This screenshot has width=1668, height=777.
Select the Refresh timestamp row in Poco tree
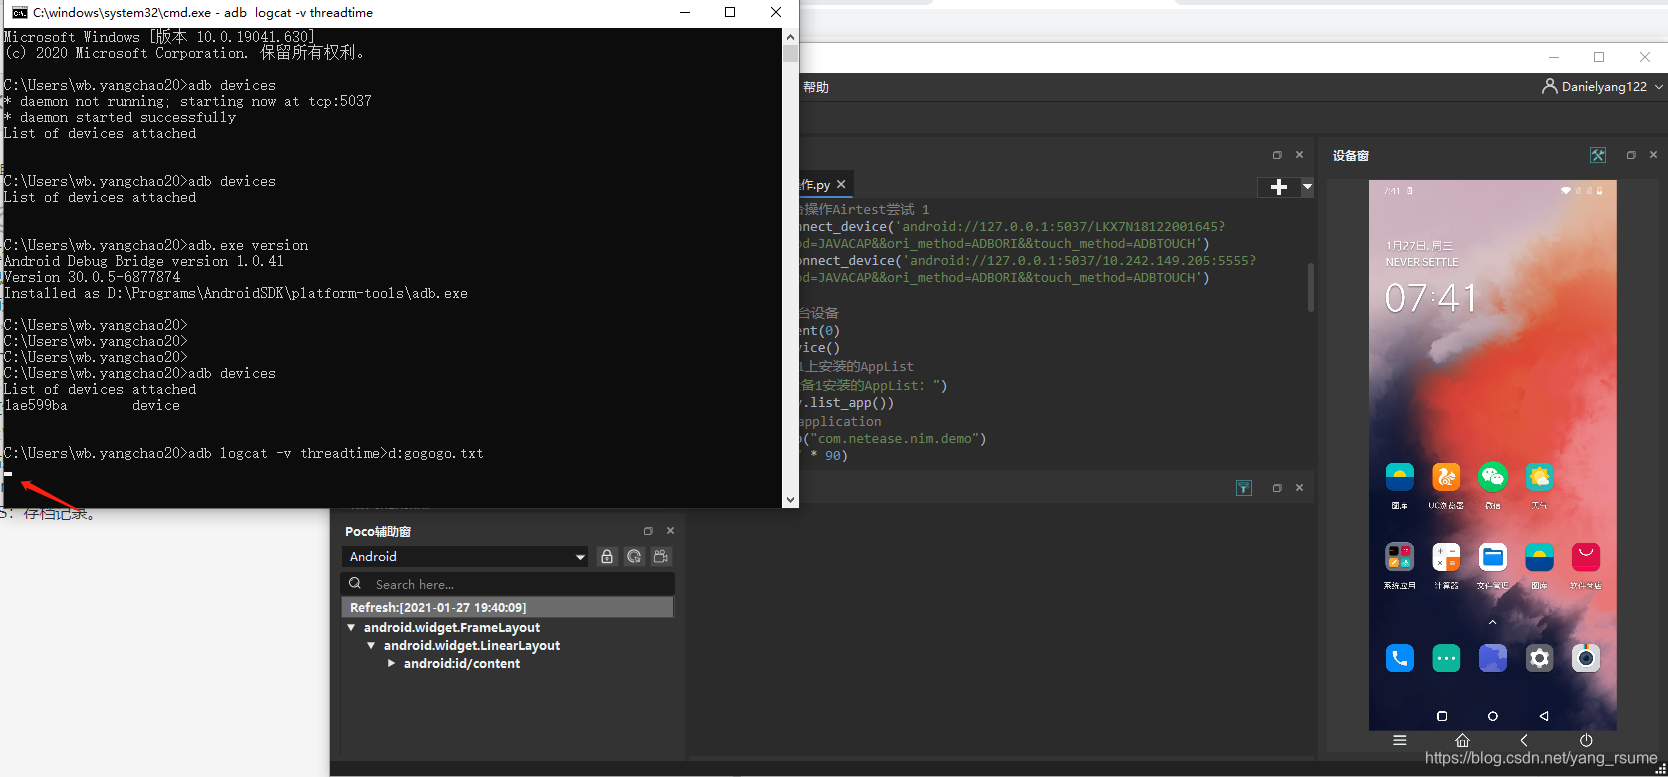[508, 608]
